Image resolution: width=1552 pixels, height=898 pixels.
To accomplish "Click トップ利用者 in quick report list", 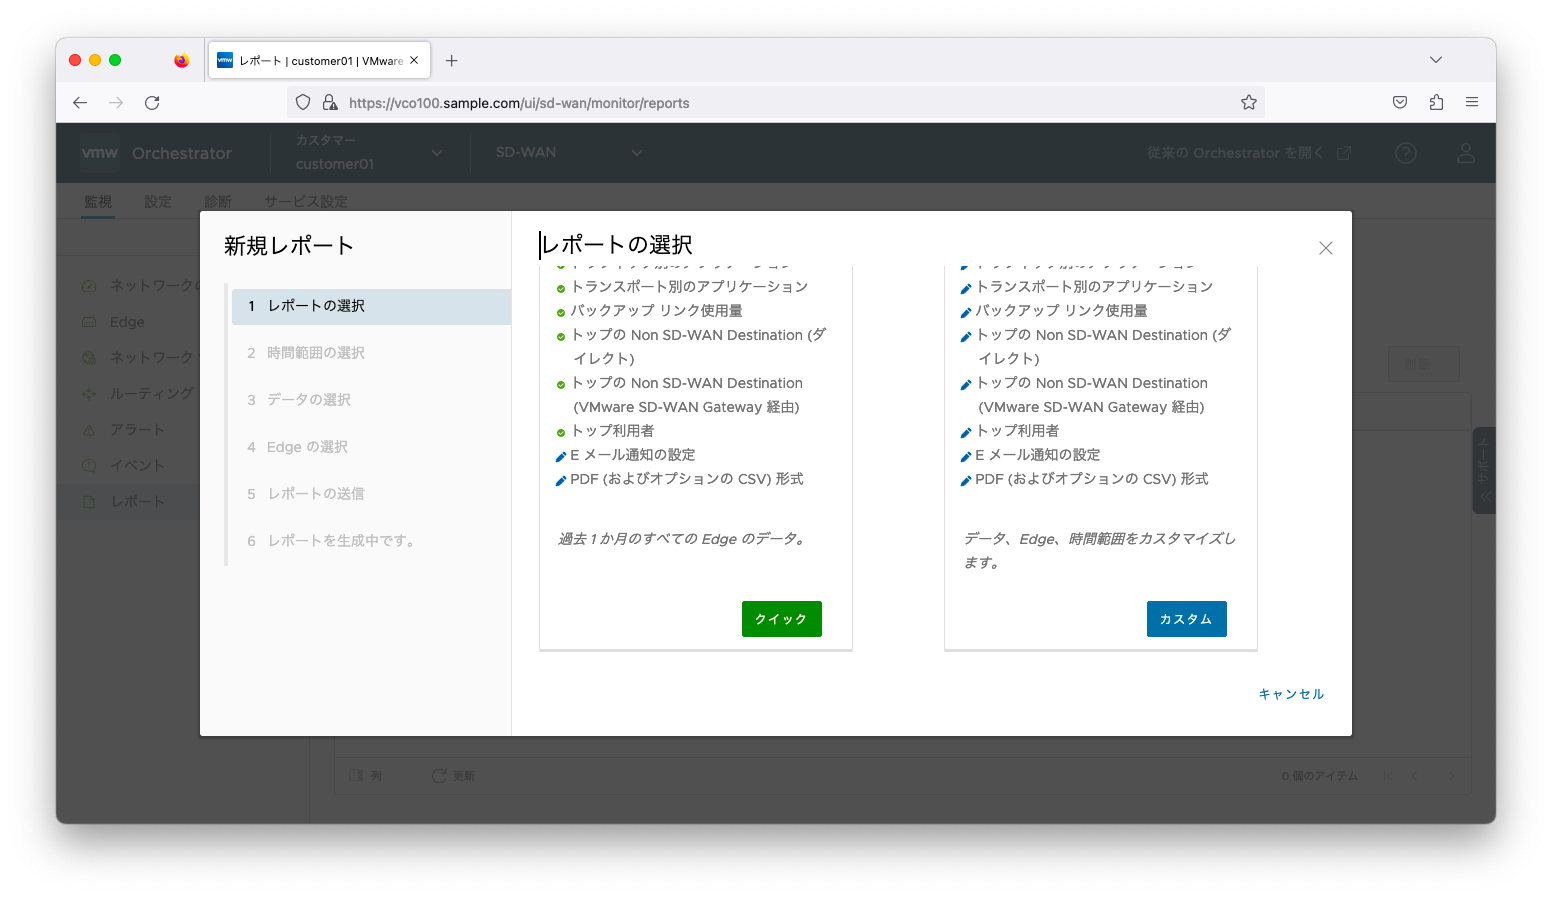I will (x=613, y=431).
